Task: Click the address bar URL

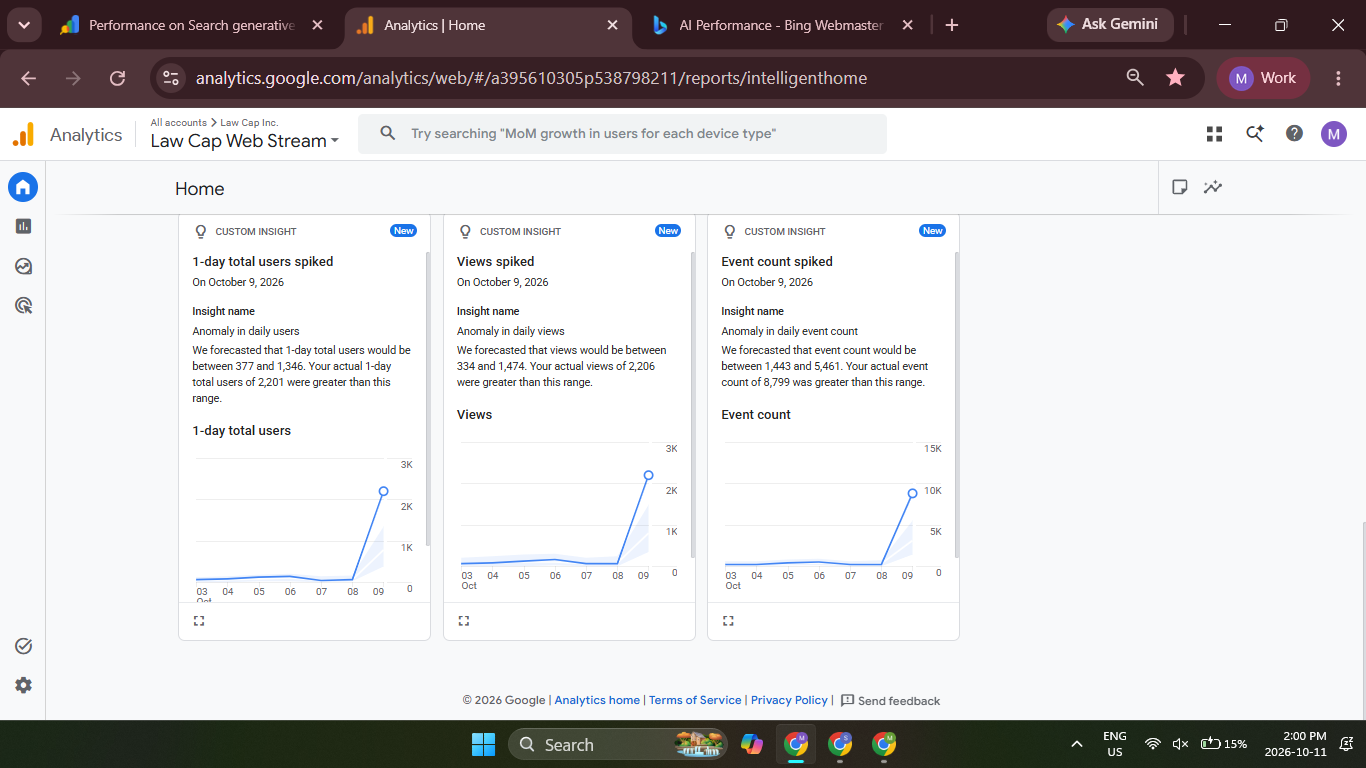Action: (531, 78)
